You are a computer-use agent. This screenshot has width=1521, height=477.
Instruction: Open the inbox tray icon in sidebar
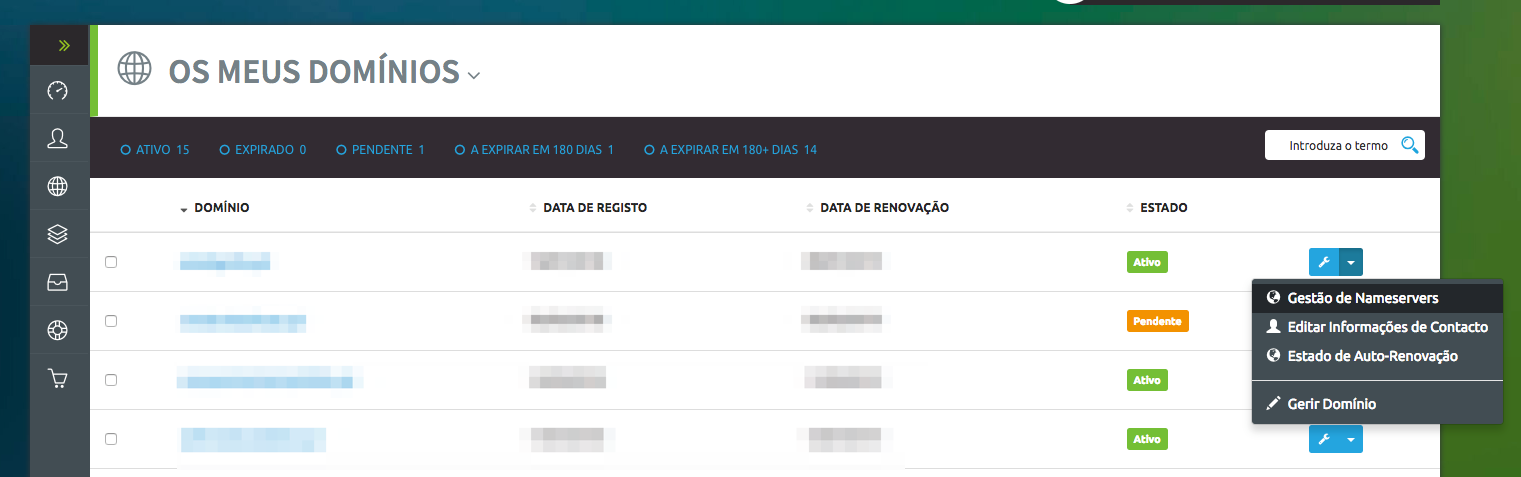tap(58, 283)
